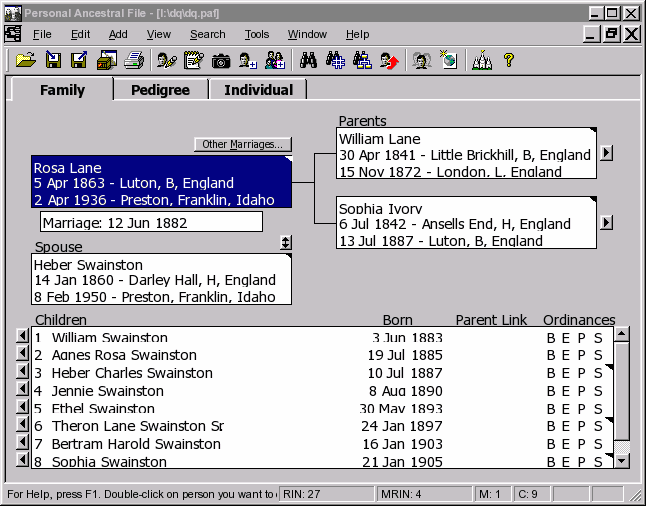Image resolution: width=646 pixels, height=506 pixels.
Task: Click the children list scroll up arrow
Action: tap(622, 334)
